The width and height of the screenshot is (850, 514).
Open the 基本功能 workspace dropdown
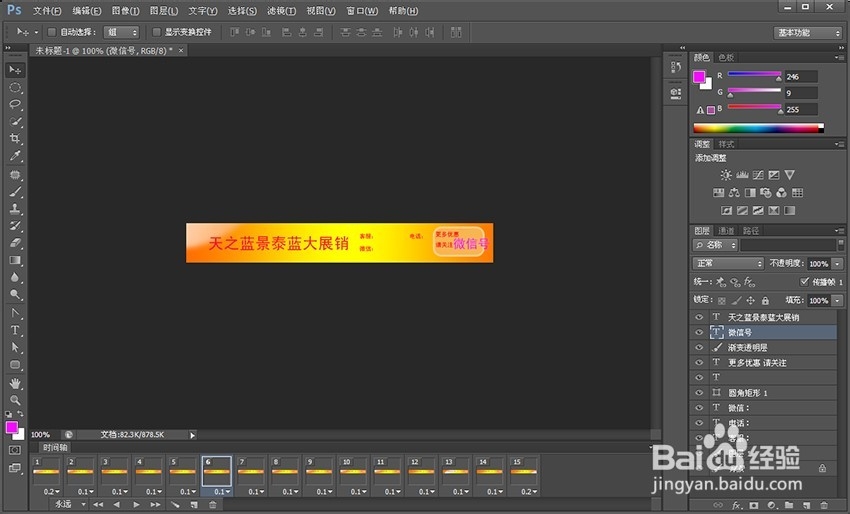coord(808,33)
